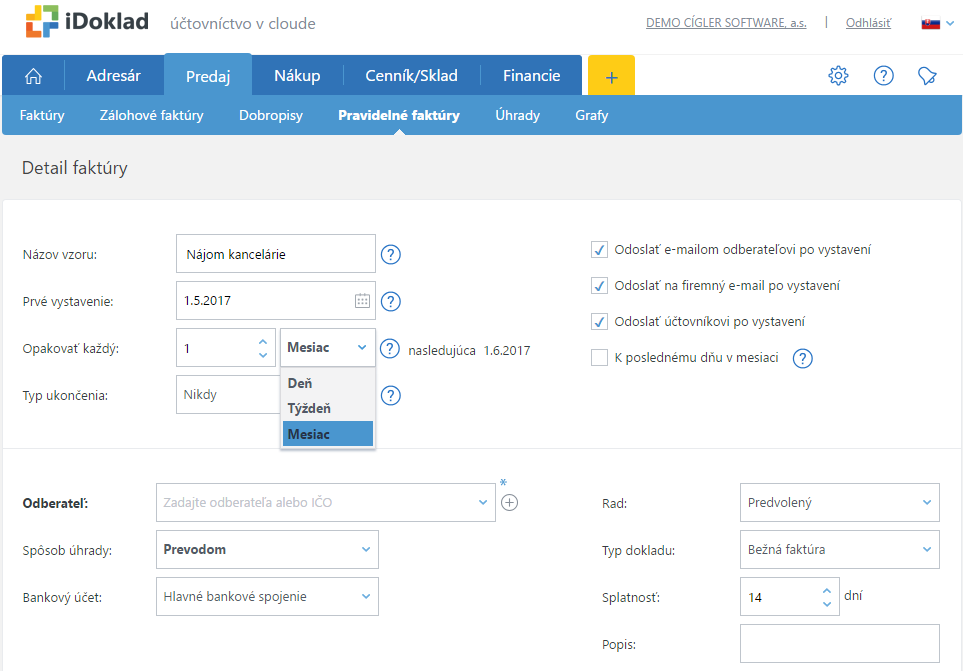Screen dimensions: 963x671
Task: Uncheck Odoslať e-mailom odberateľovi po vystavení
Action: (600, 249)
